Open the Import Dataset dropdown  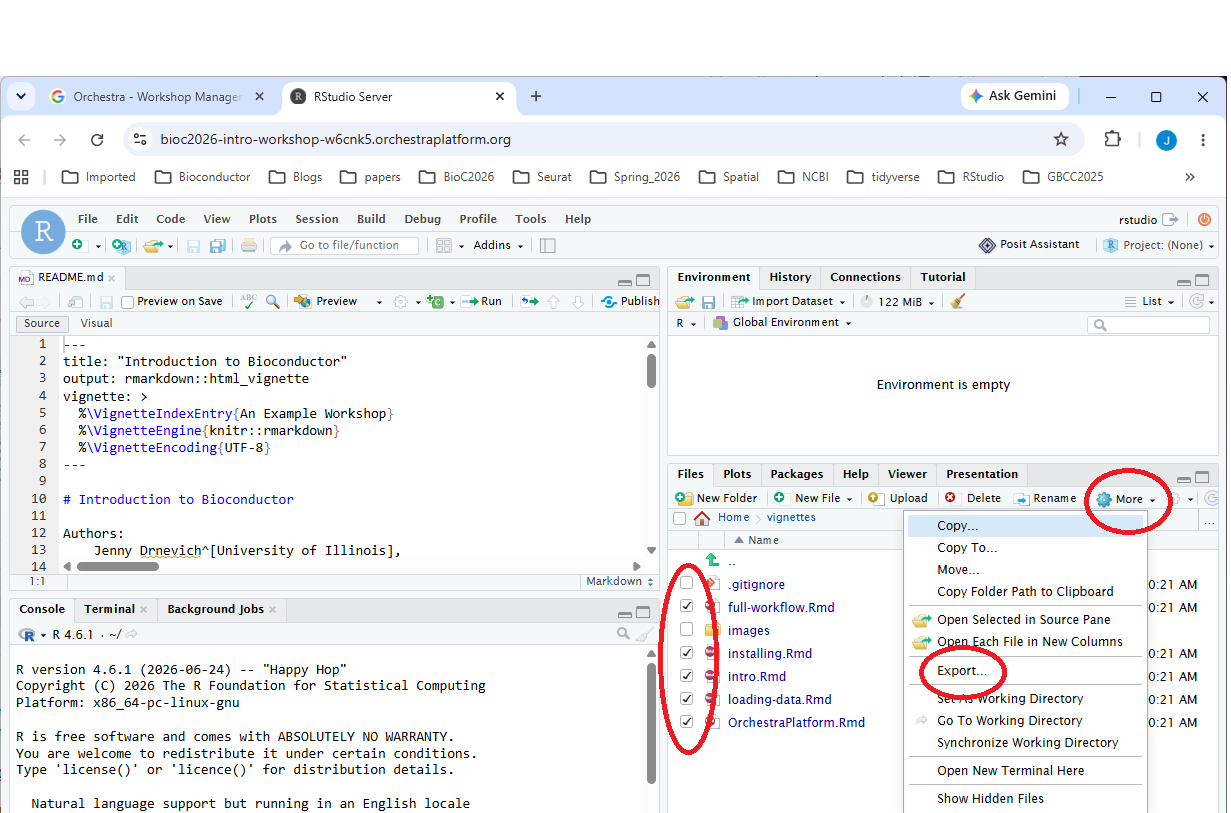[x=789, y=301]
